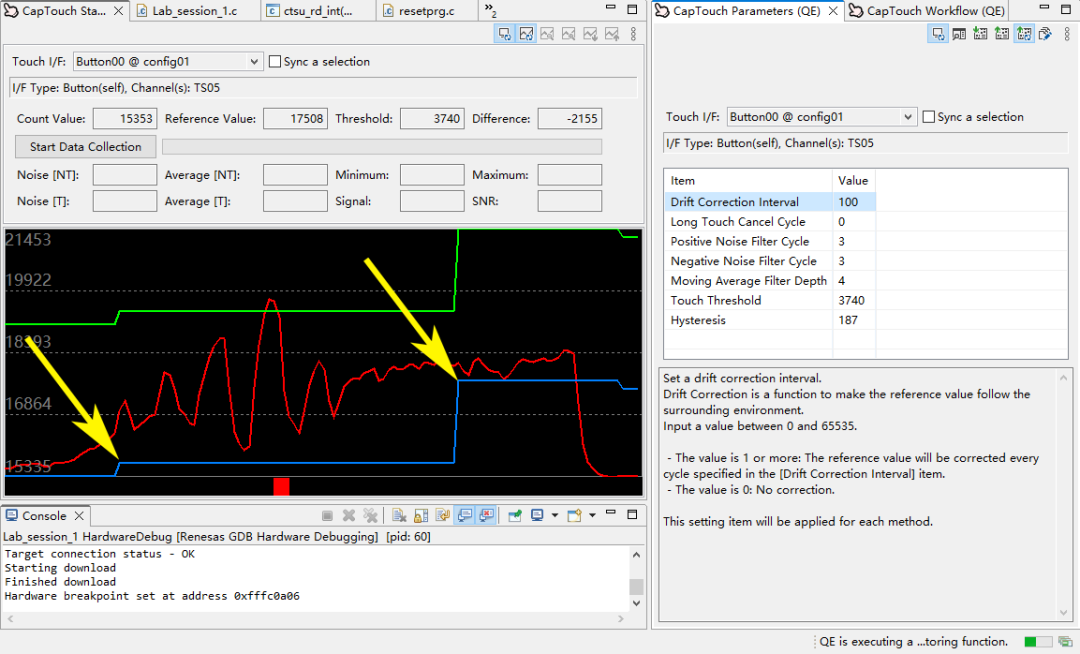Click the graph view icon in Status toolbar
The image size is (1080, 654).
[x=526, y=34]
